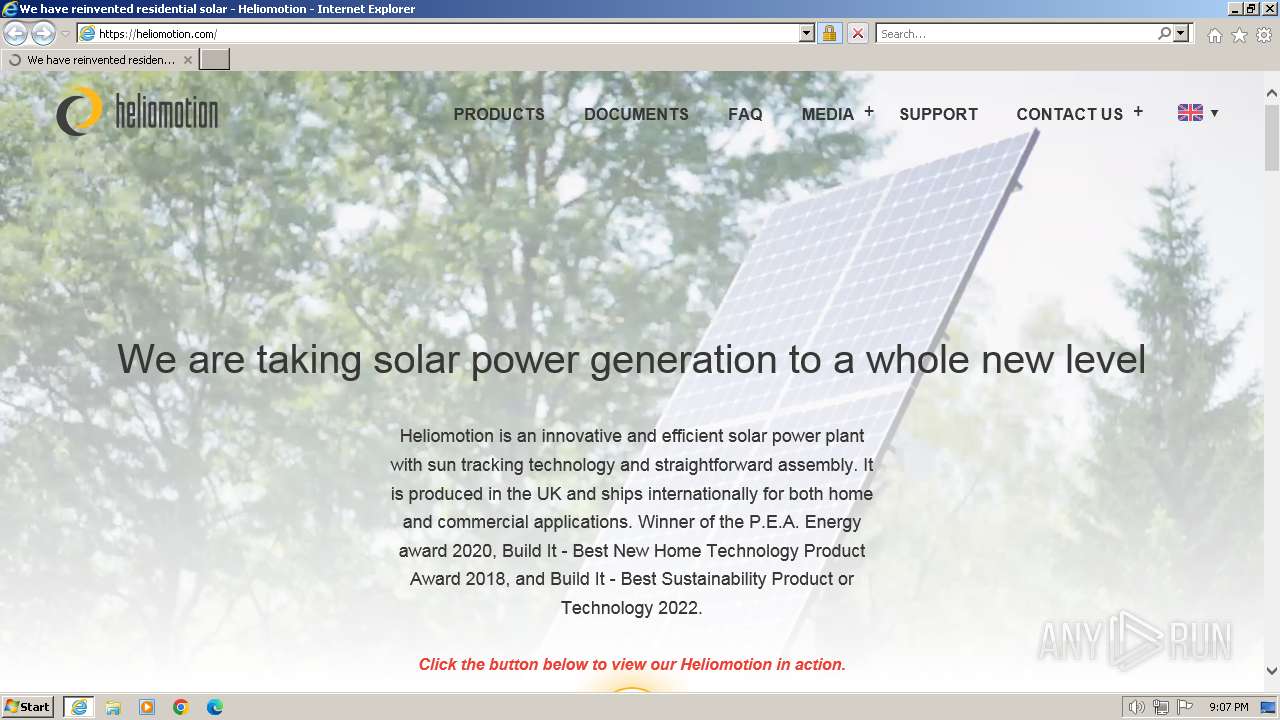1280x720 pixels.
Task: Open the FAQ menu item
Action: click(x=745, y=114)
